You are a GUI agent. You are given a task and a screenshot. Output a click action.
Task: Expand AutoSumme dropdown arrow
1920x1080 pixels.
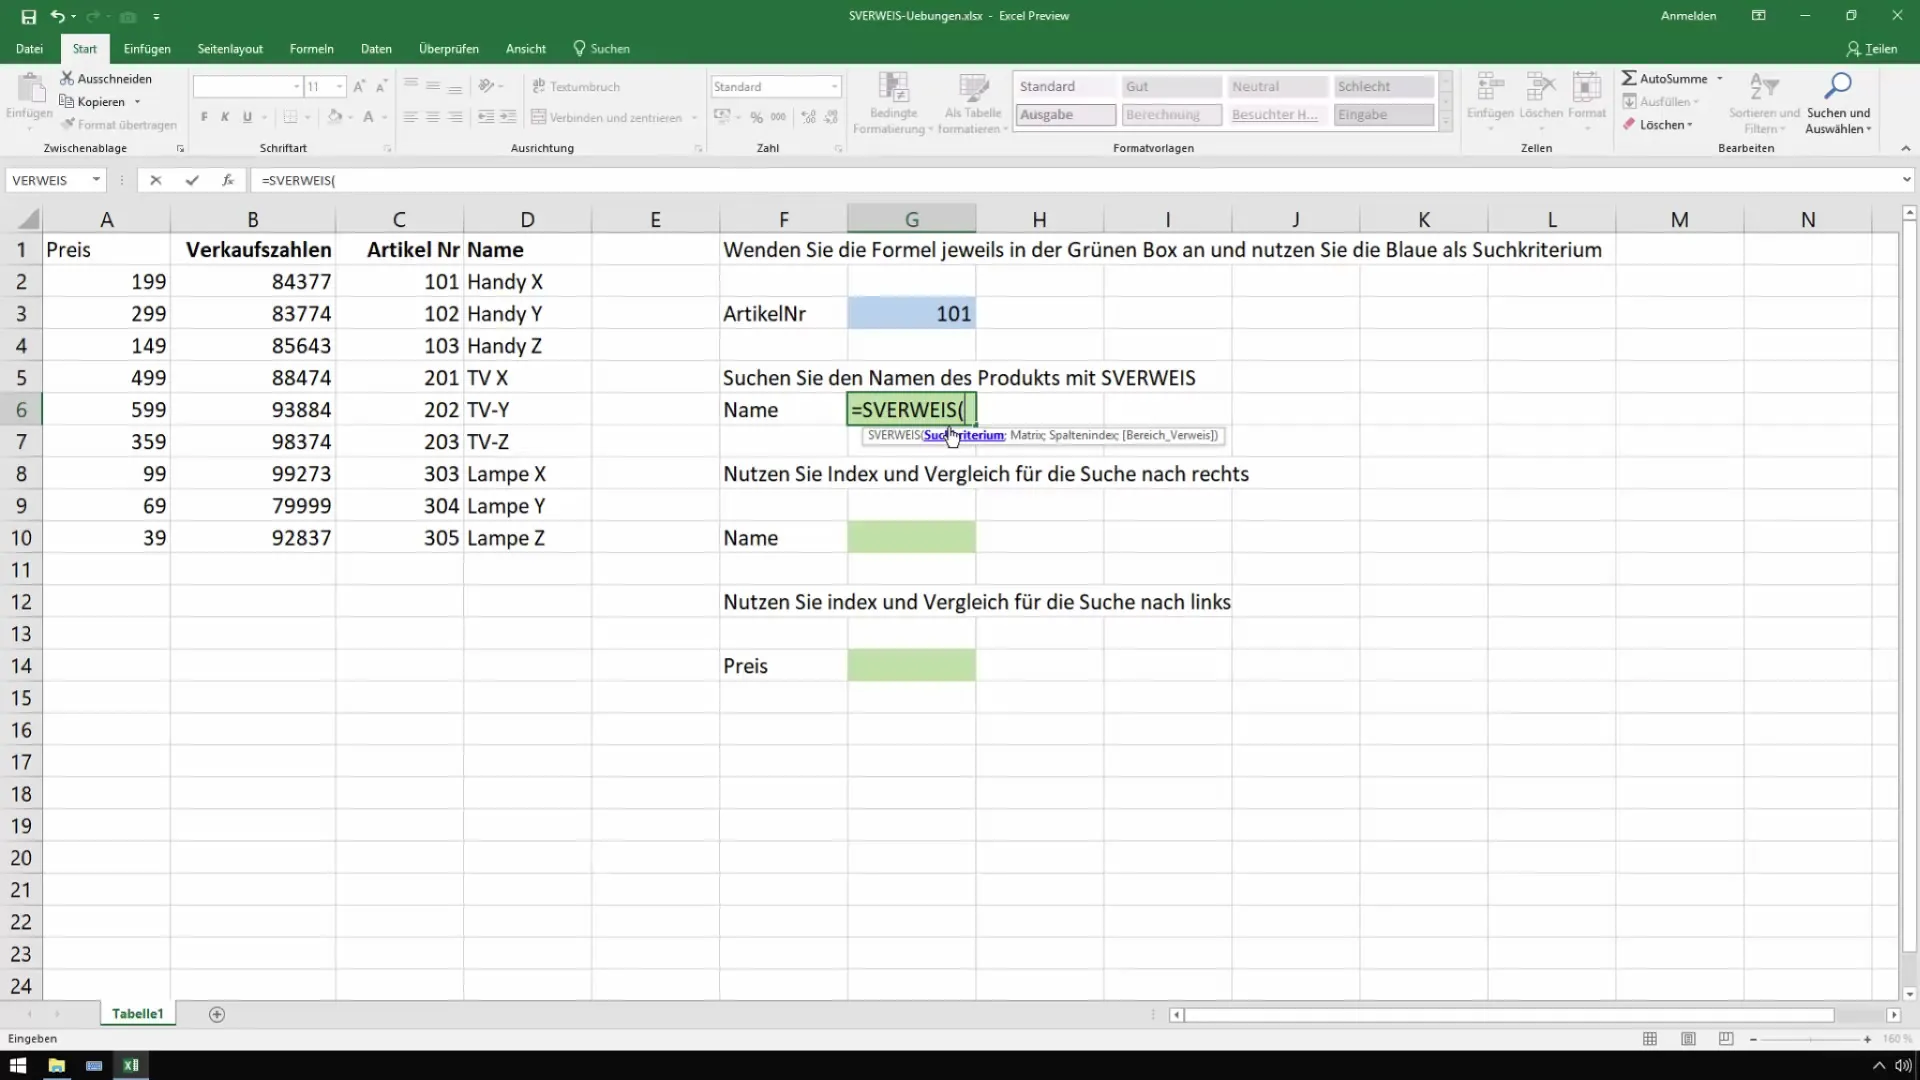1720,78
